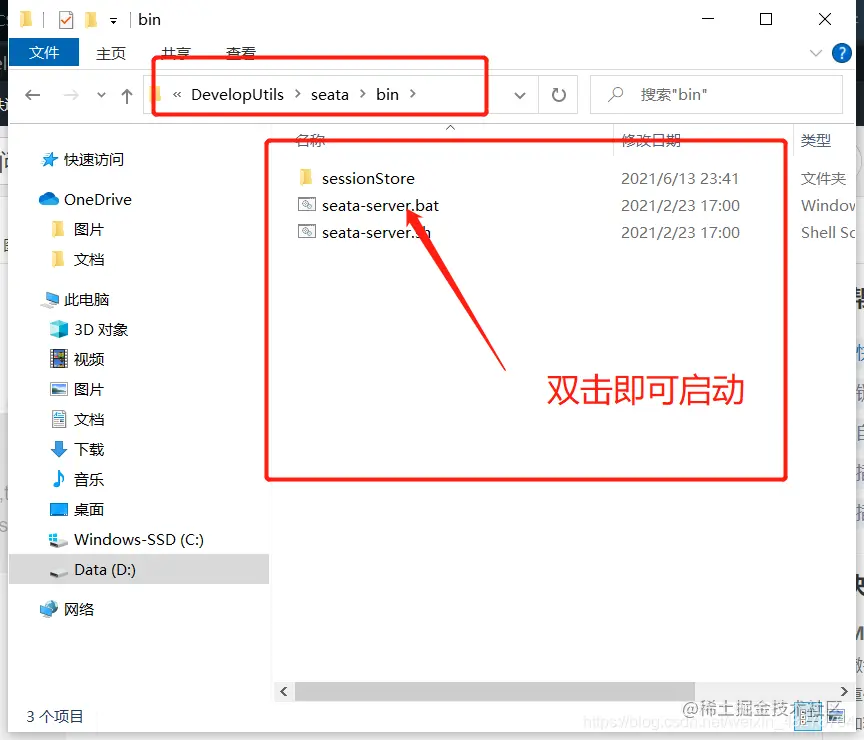This screenshot has height=740, width=864.
Task: Open the address bar history dropdown
Action: click(x=519, y=94)
